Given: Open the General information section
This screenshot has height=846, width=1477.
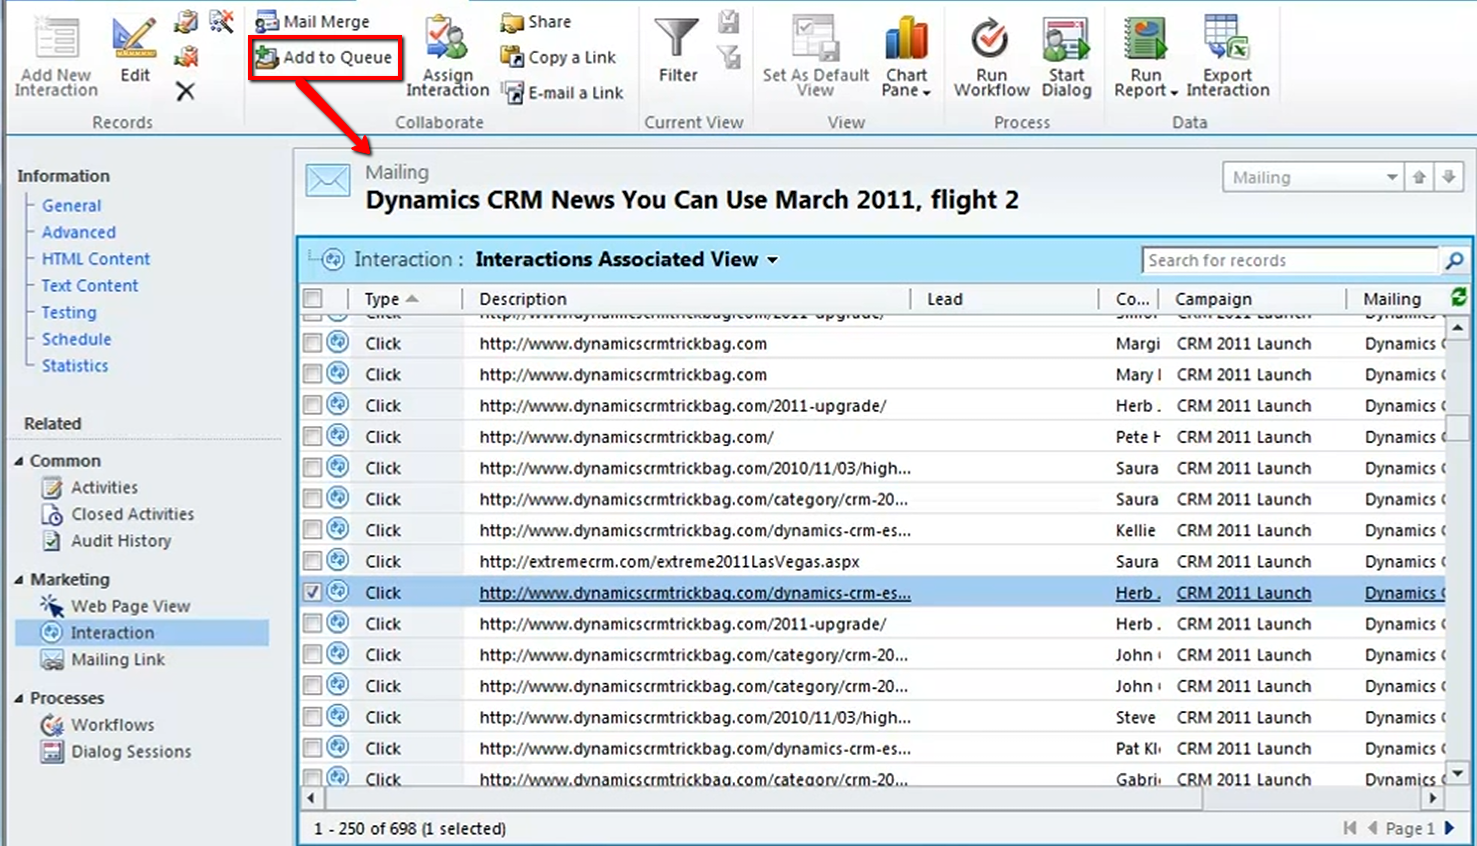Looking at the screenshot, I should (x=71, y=206).
